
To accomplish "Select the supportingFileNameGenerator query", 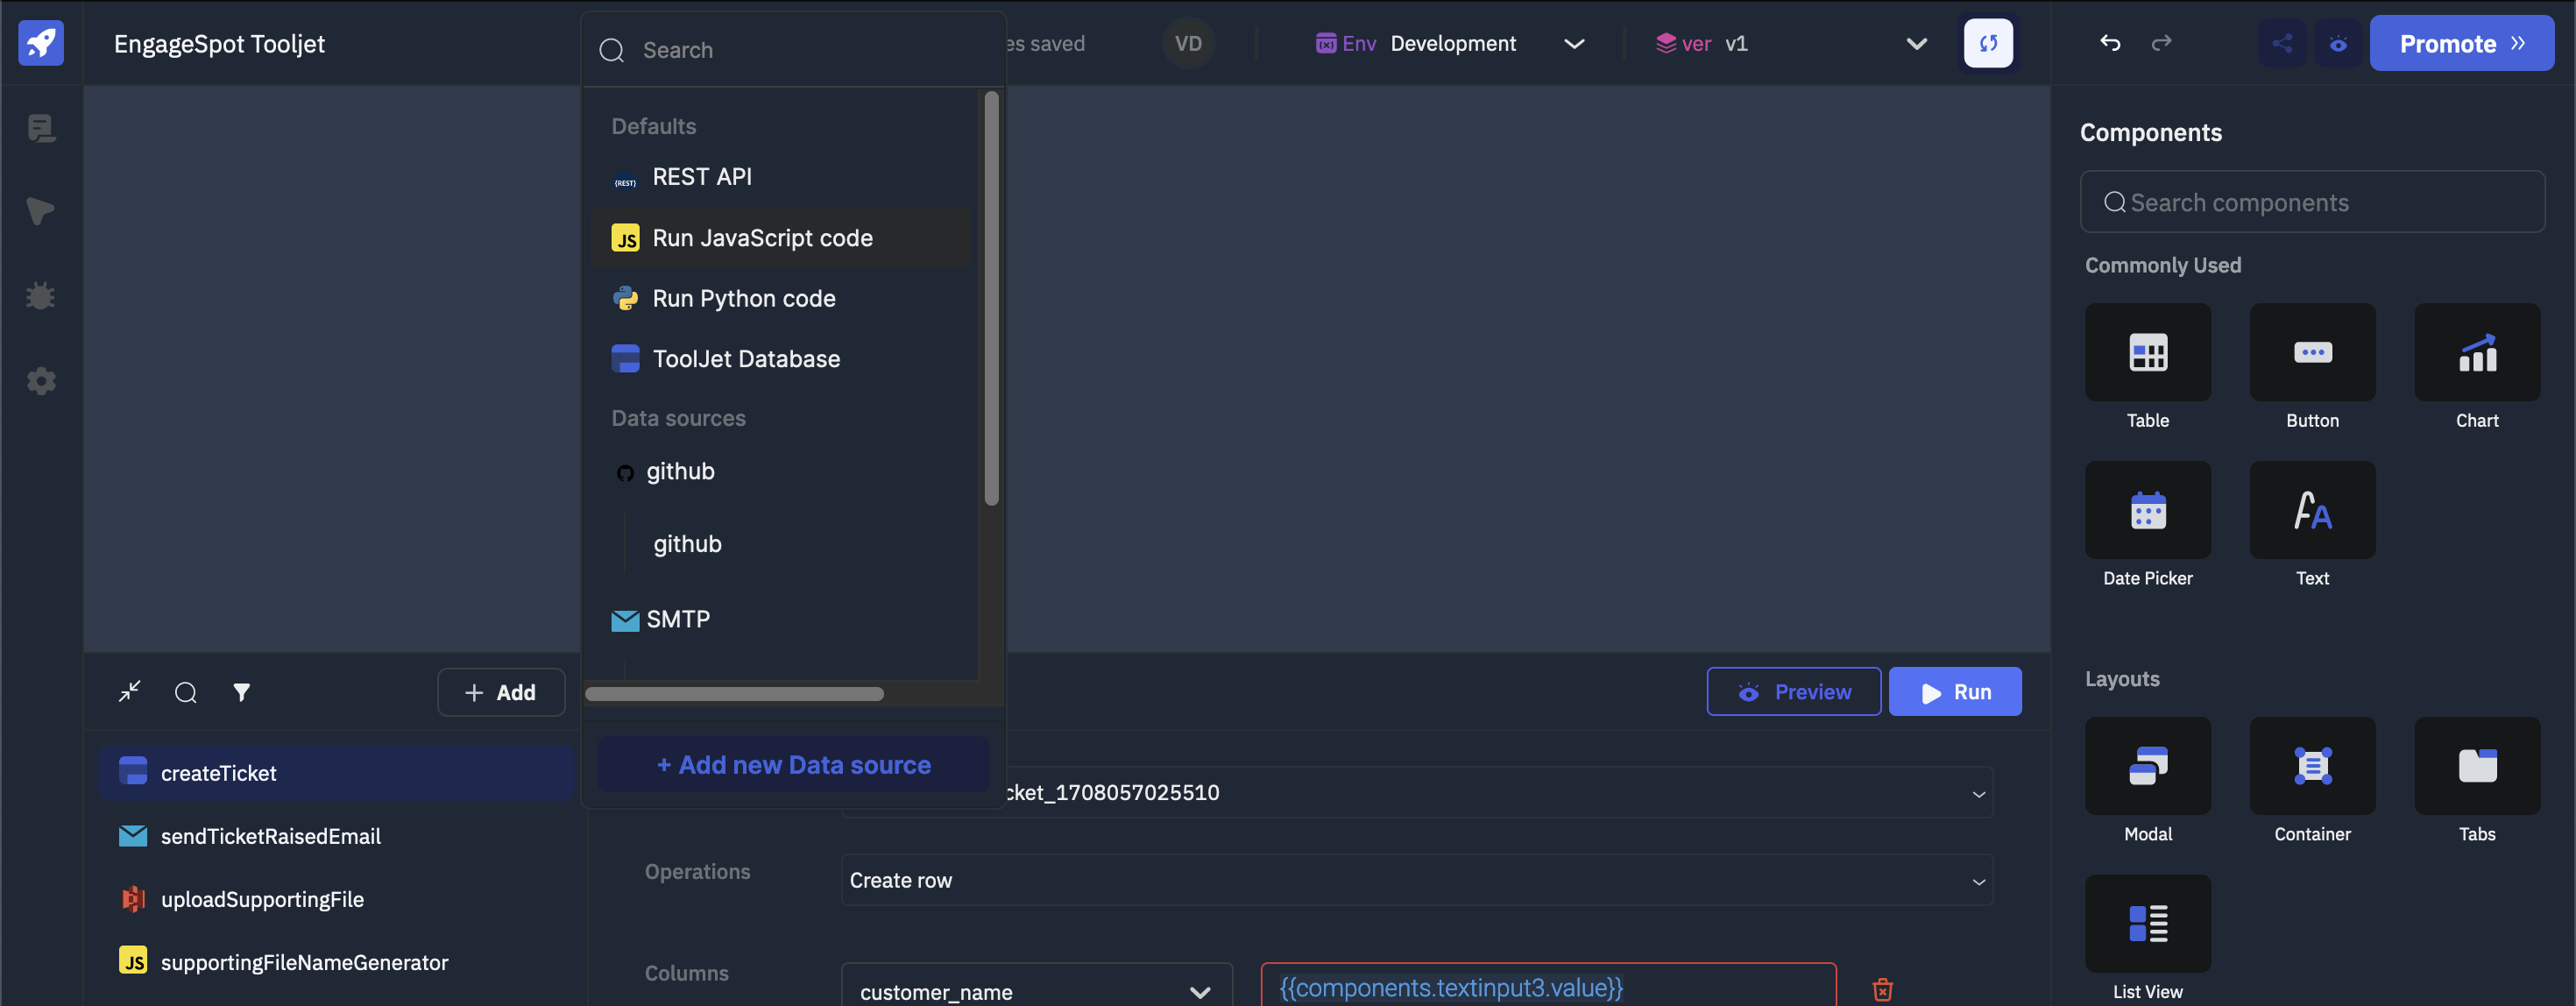I will point(336,962).
